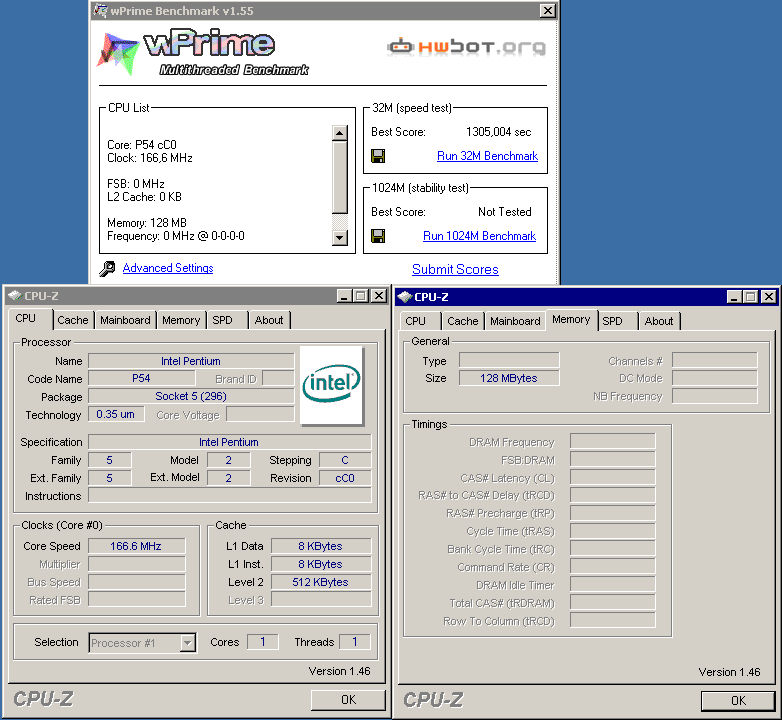The height and width of the screenshot is (720, 782).
Task: Click the L1 Inst. value 8 KBytes
Action: pyautogui.click(x=321, y=564)
